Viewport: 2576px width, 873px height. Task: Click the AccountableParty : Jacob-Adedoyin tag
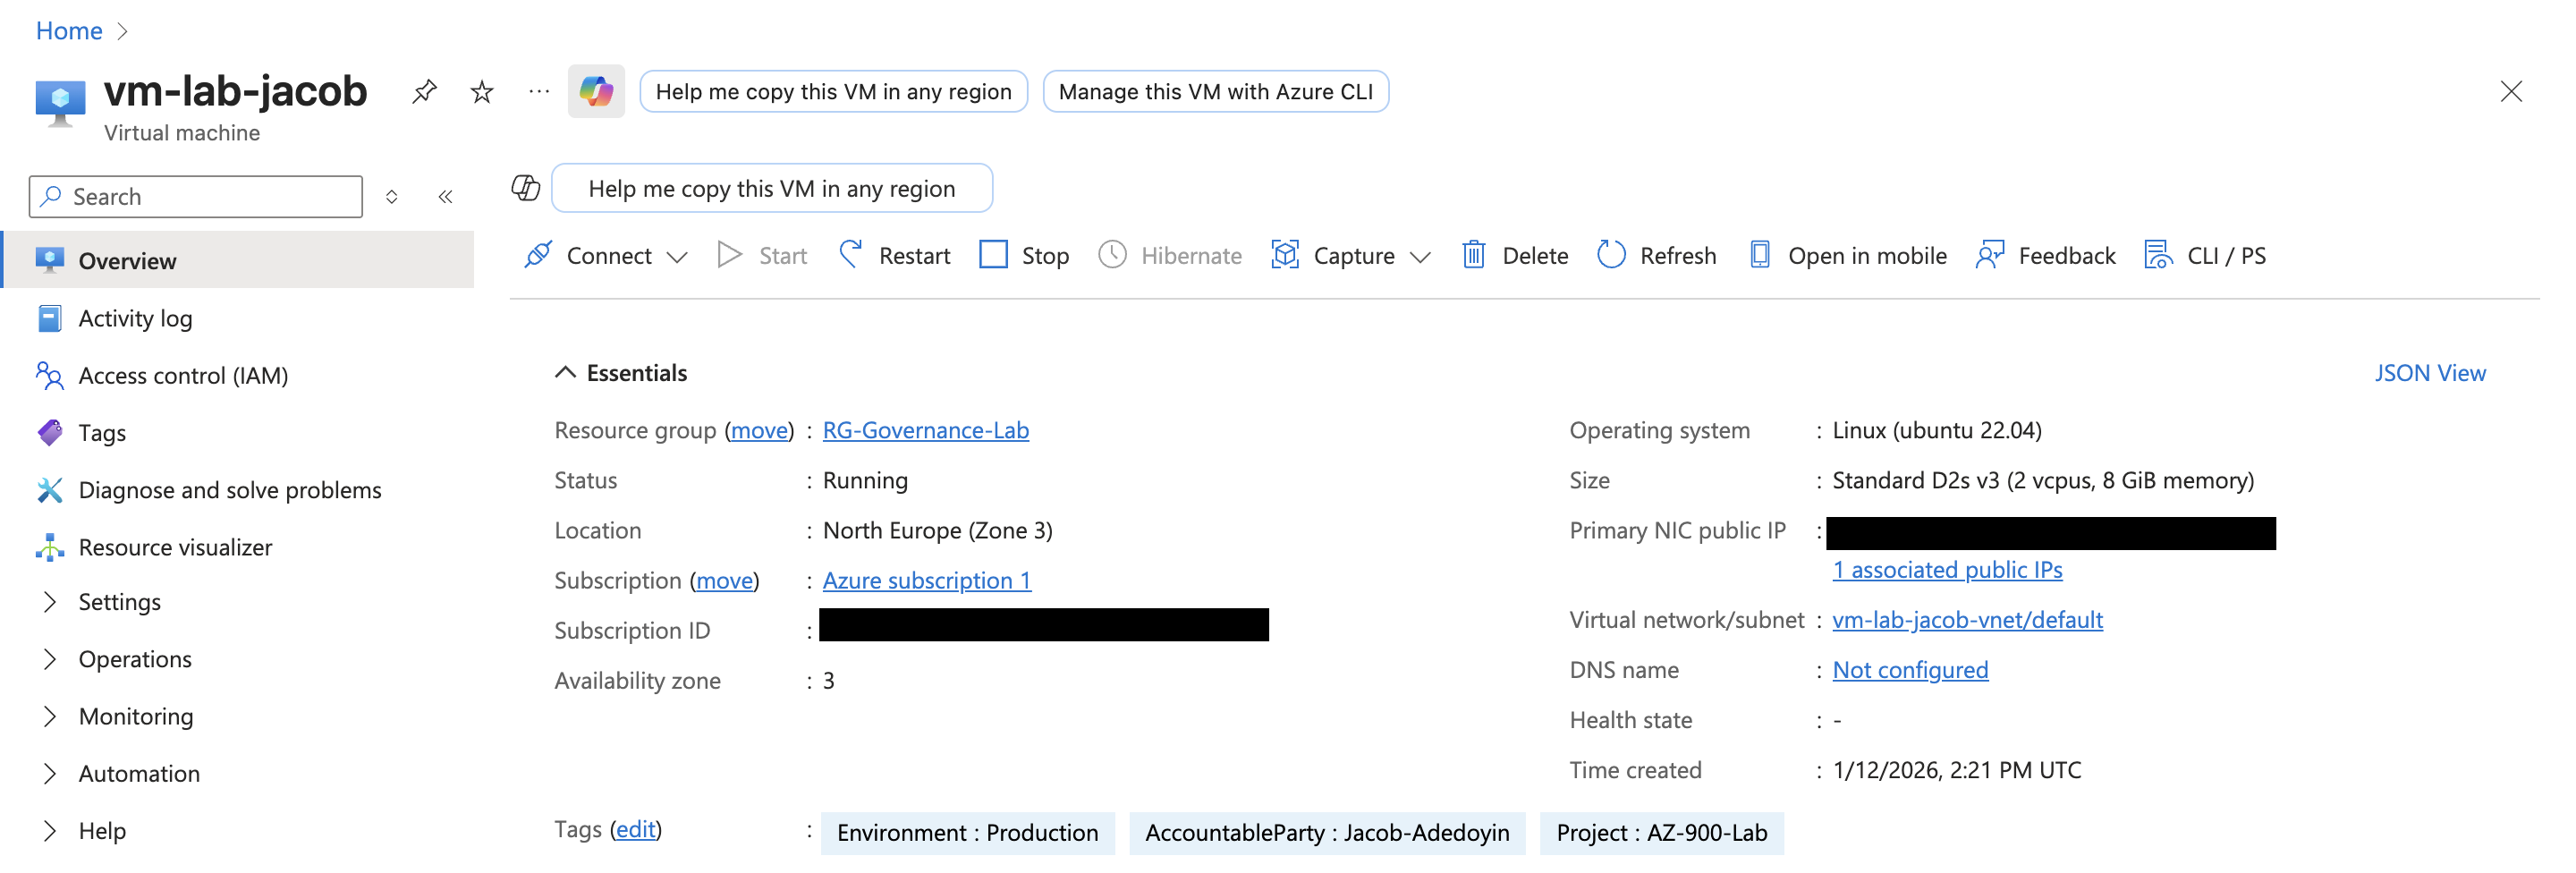coord(1327,833)
